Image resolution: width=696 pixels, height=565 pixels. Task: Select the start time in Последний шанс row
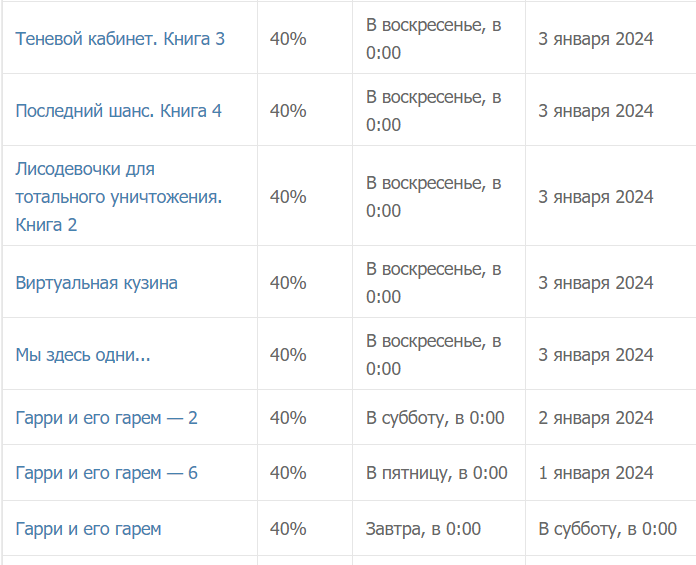pyautogui.click(x=433, y=111)
